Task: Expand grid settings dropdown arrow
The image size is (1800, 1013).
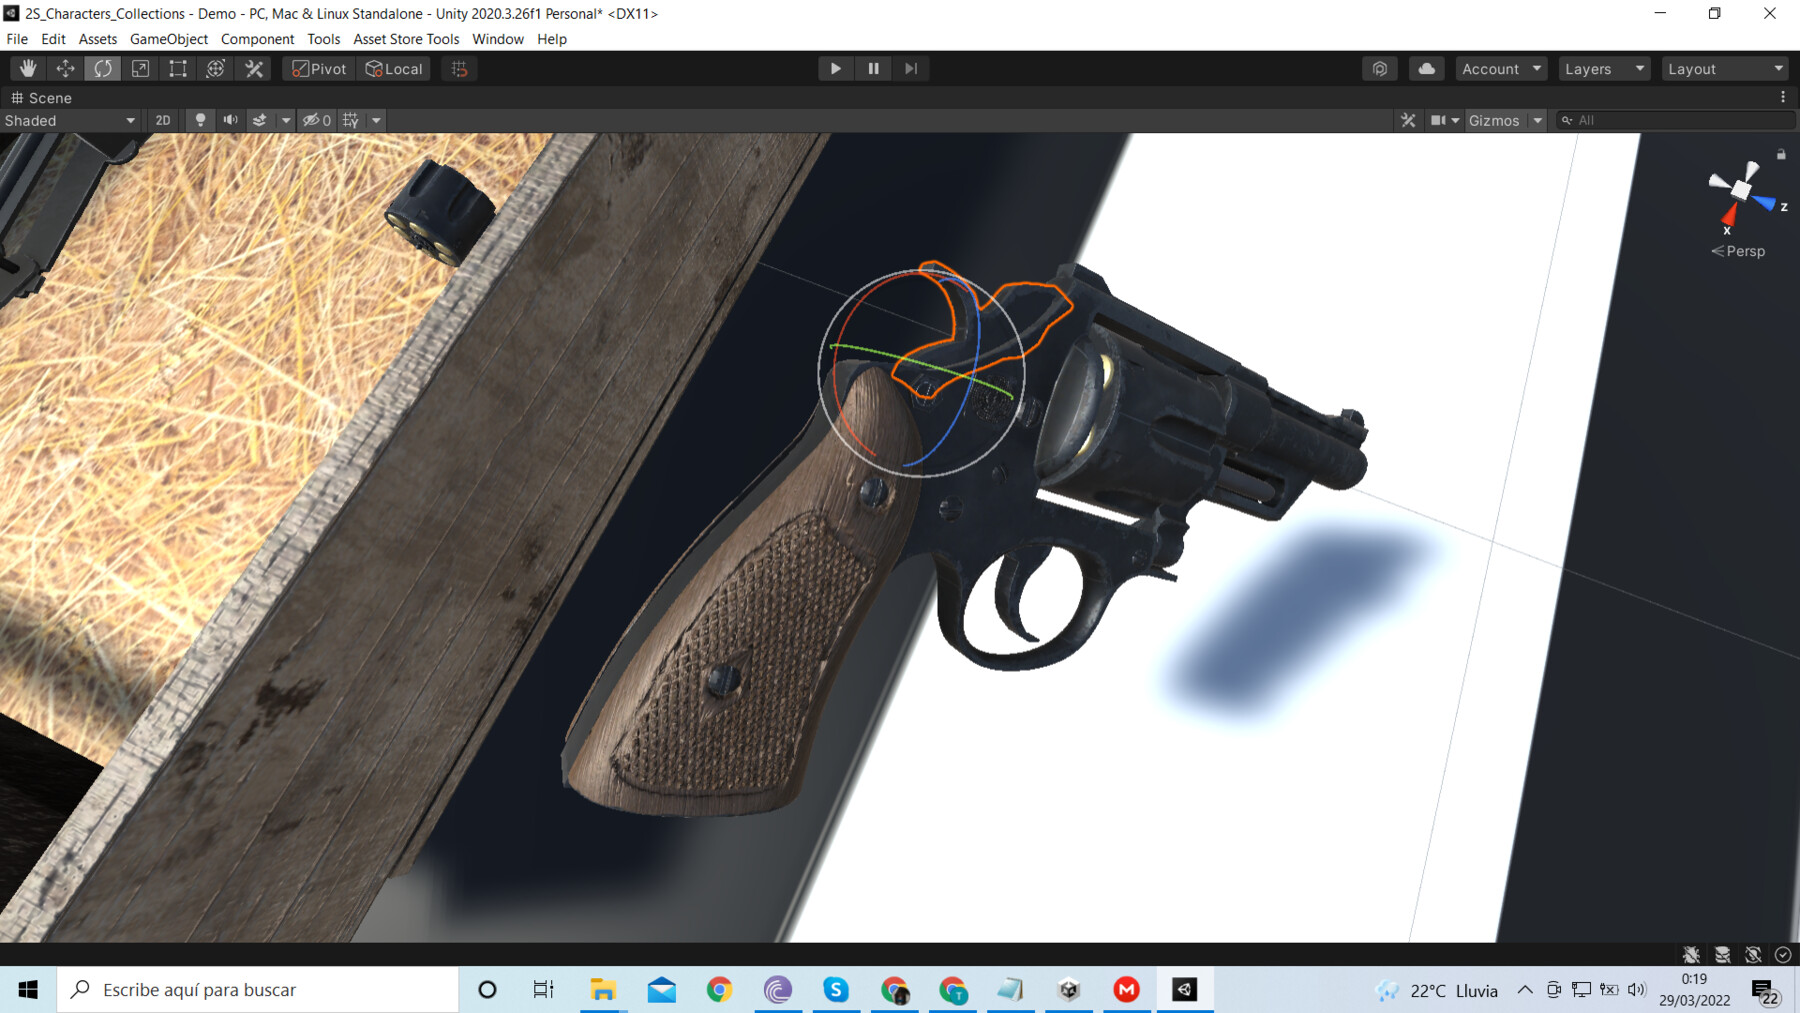Action: tap(376, 120)
